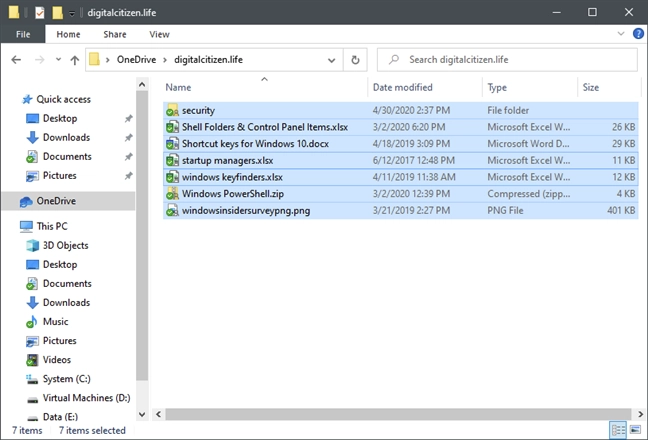Screen dimensions: 648x440
Task: Open Explorer help icon
Action: click(638, 34)
